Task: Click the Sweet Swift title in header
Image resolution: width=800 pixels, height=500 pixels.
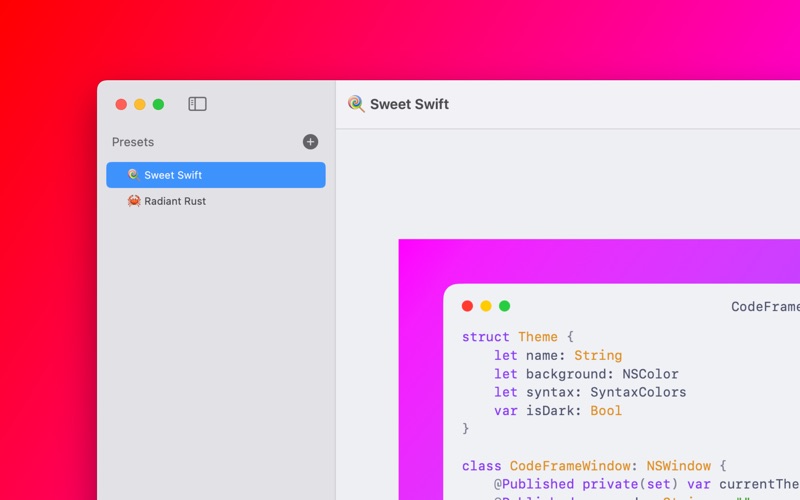Action: 409,104
